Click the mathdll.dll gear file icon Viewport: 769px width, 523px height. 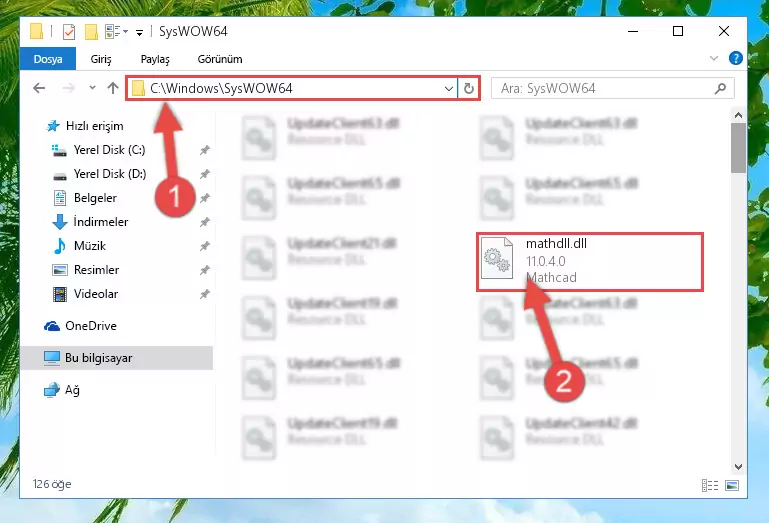tap(496, 258)
